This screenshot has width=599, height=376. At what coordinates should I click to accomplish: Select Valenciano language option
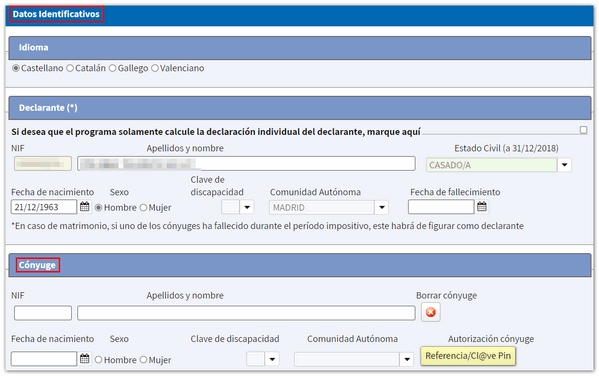pos(155,68)
